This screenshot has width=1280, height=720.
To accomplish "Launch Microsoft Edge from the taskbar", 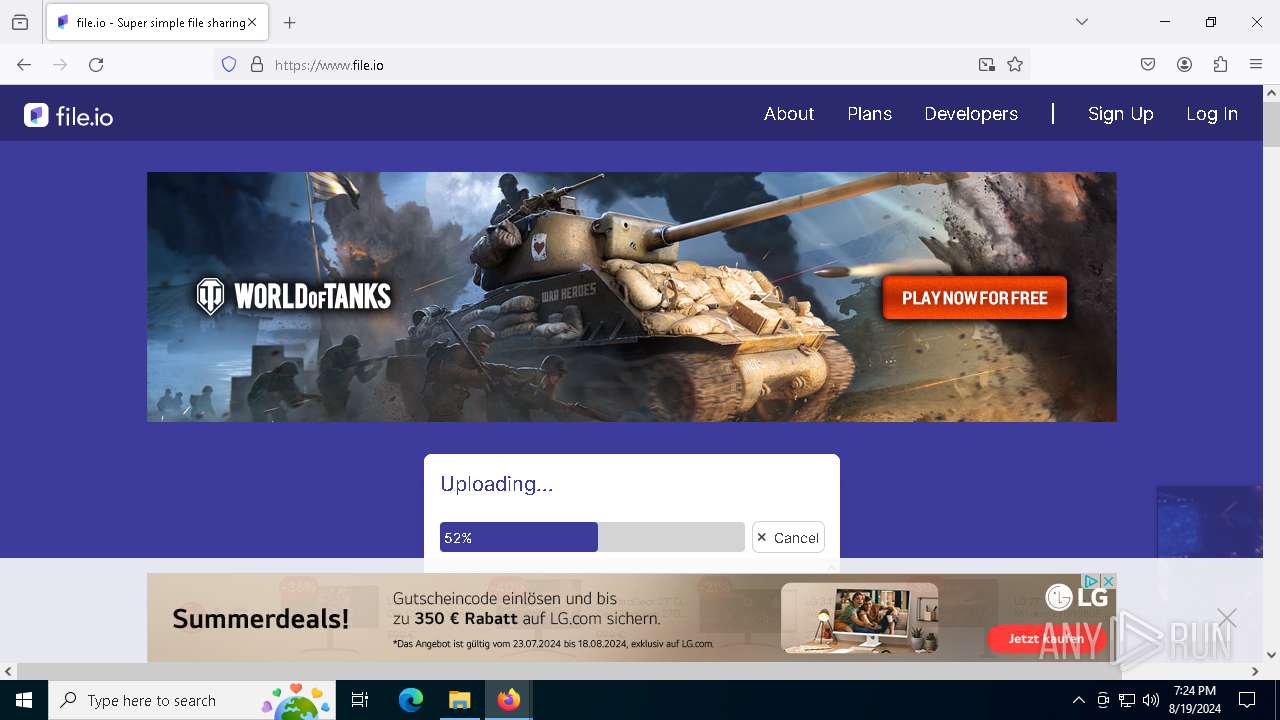I will (411, 700).
